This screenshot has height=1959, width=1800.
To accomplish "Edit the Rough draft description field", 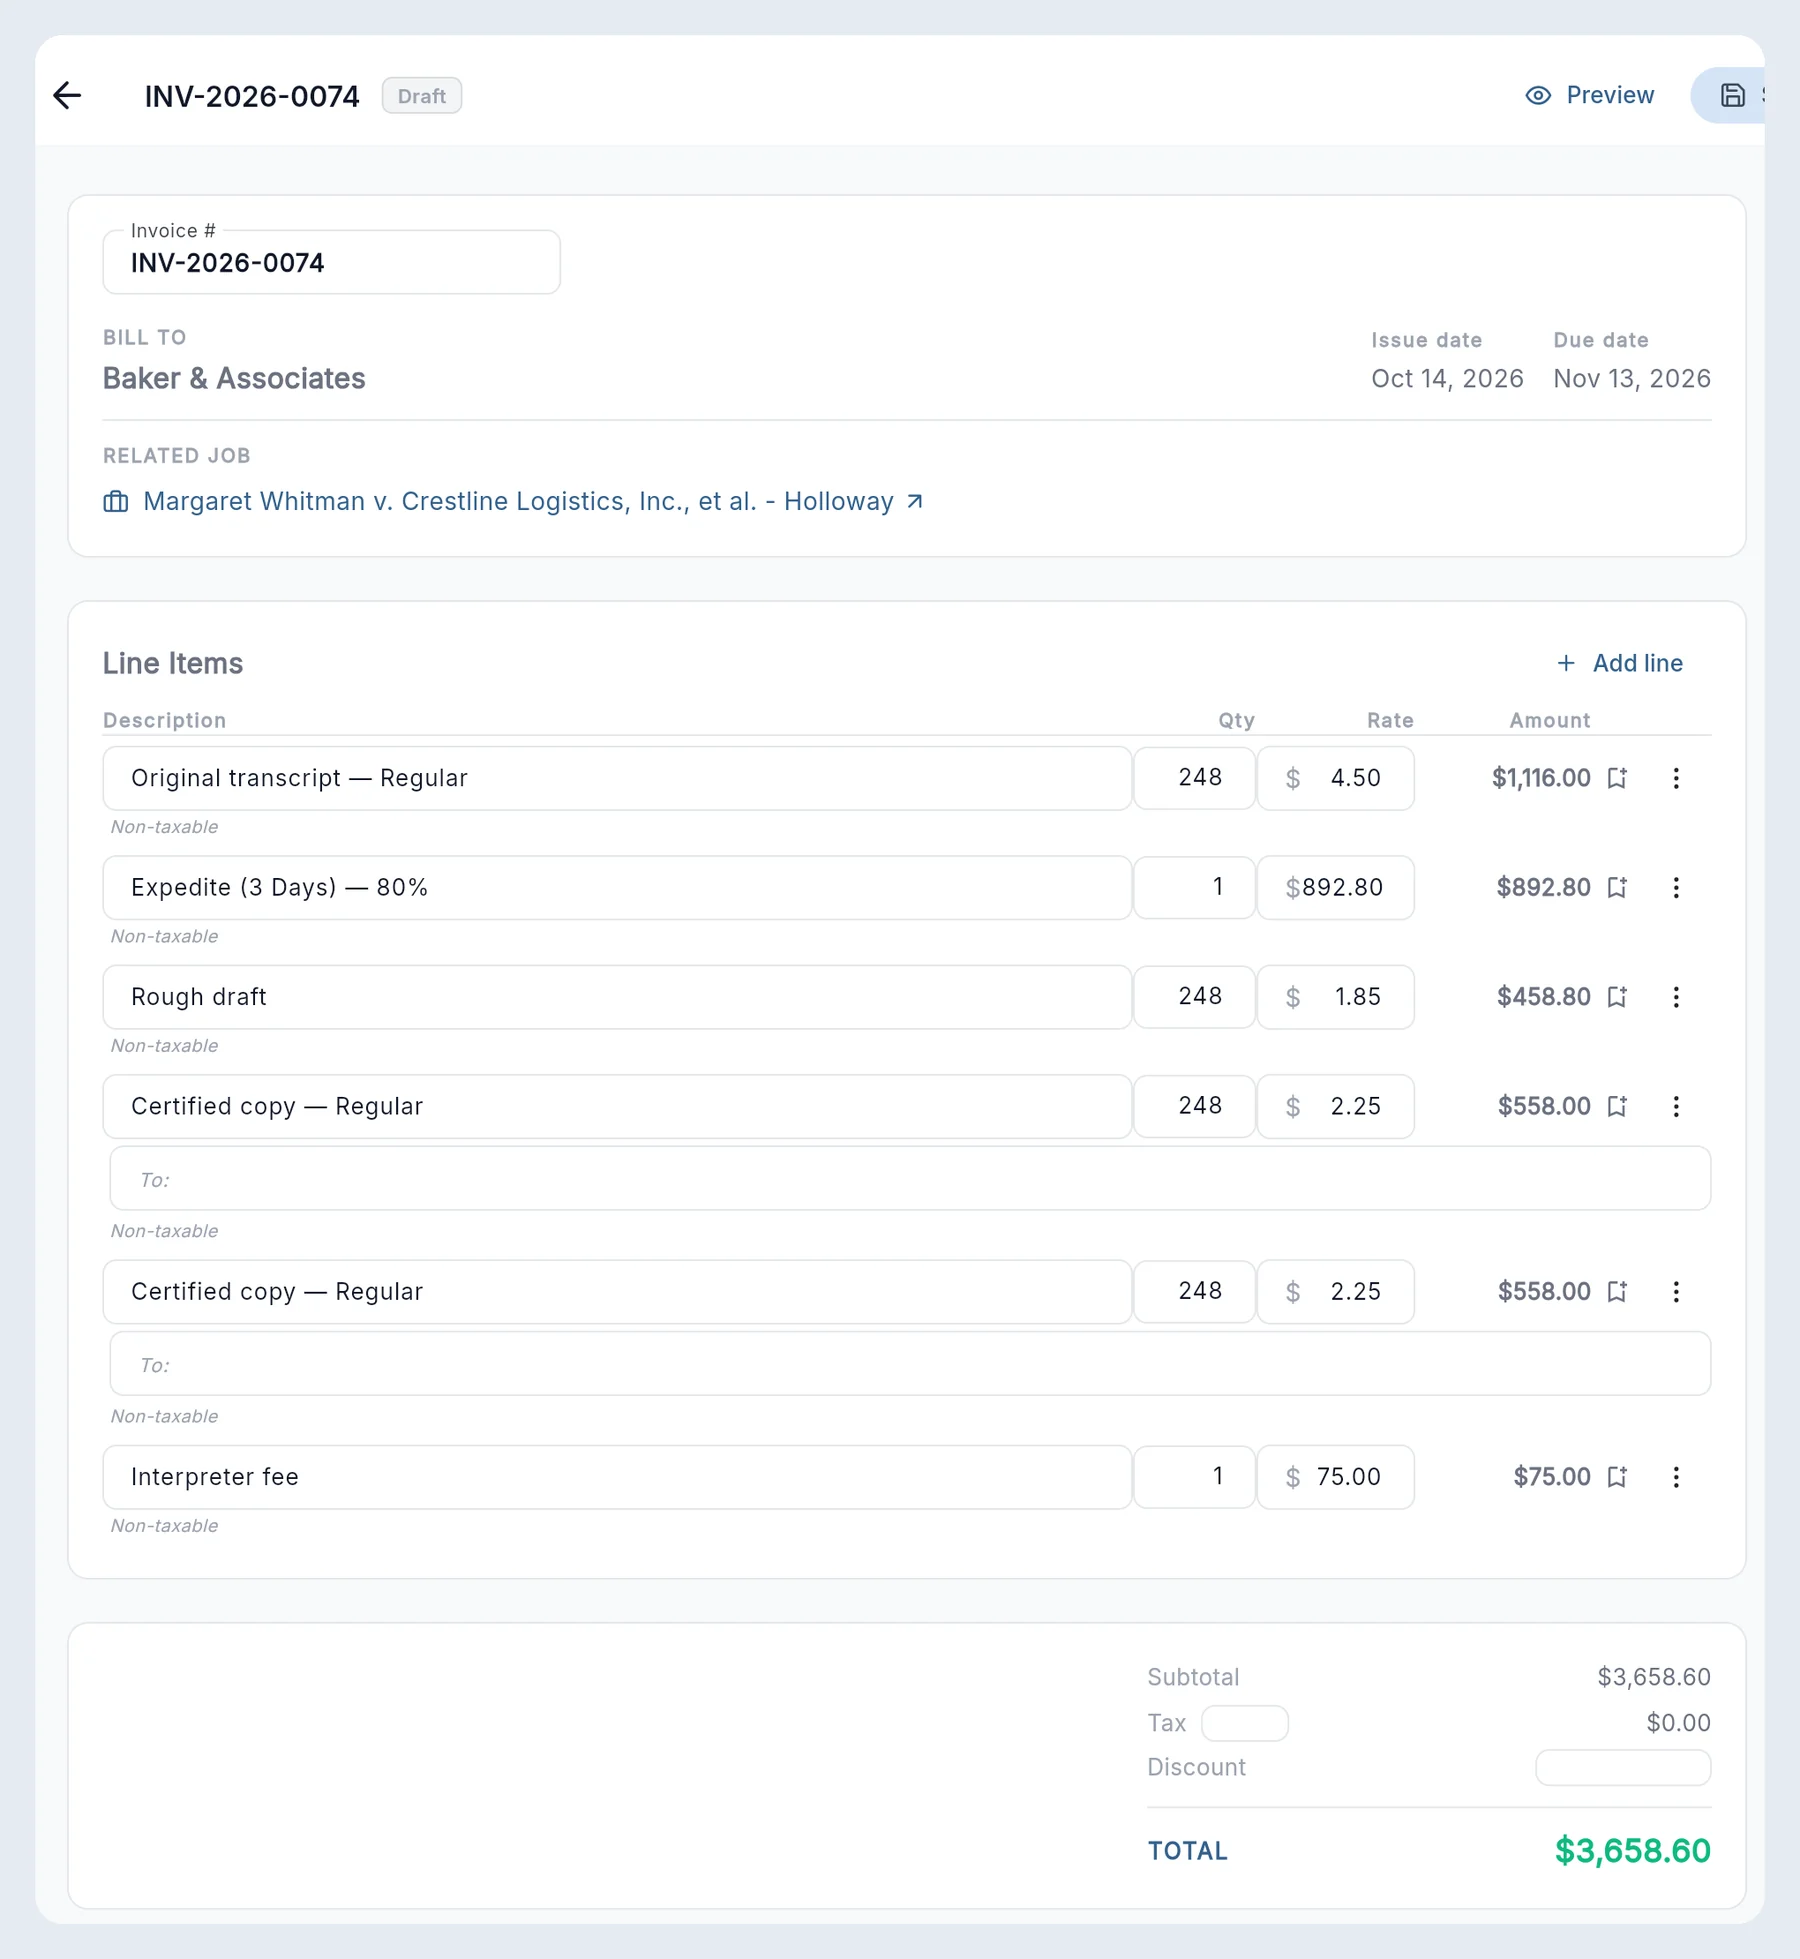I will point(617,997).
